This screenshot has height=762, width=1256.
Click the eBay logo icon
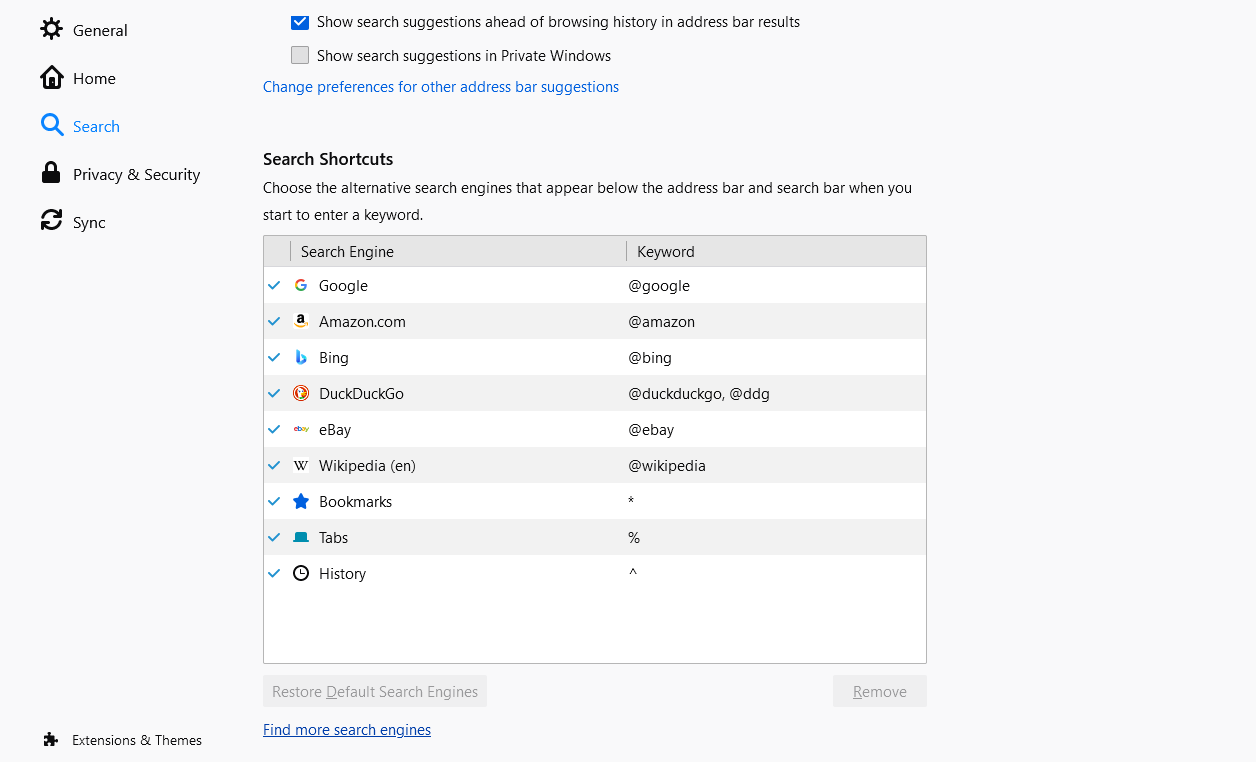(300, 429)
